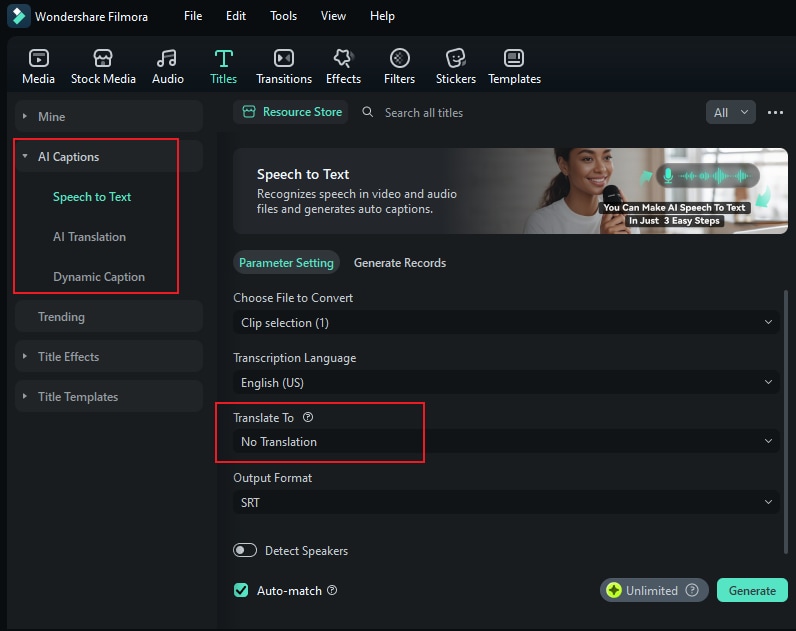This screenshot has width=796, height=631.
Task: Select Dynamic Caption in sidebar
Action: 99,277
